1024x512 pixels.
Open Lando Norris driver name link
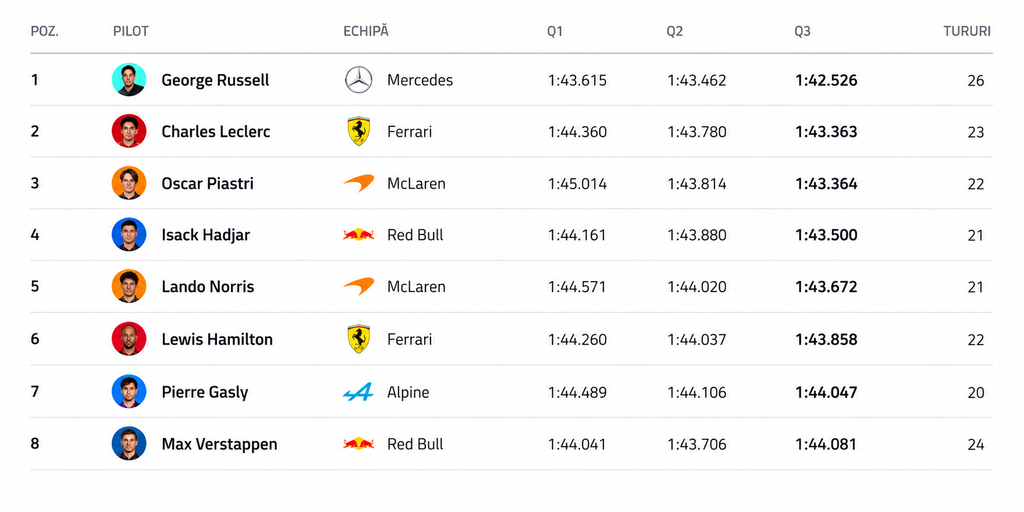[x=208, y=286]
